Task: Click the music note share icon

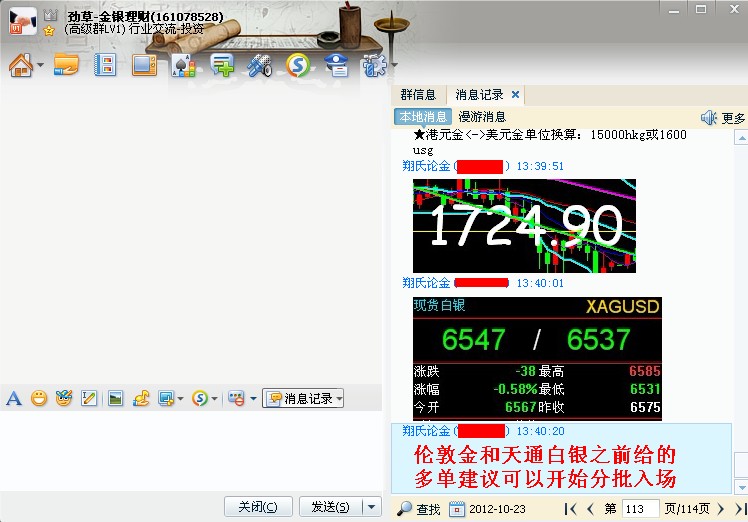Action: [x=141, y=398]
